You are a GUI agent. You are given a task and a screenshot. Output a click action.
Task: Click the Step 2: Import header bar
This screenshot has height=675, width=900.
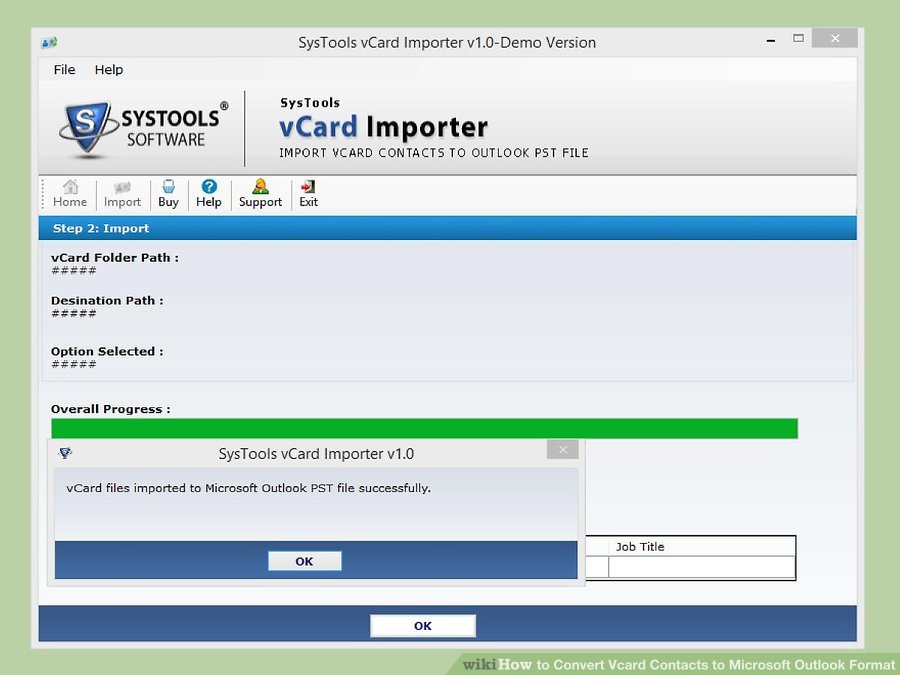447,228
